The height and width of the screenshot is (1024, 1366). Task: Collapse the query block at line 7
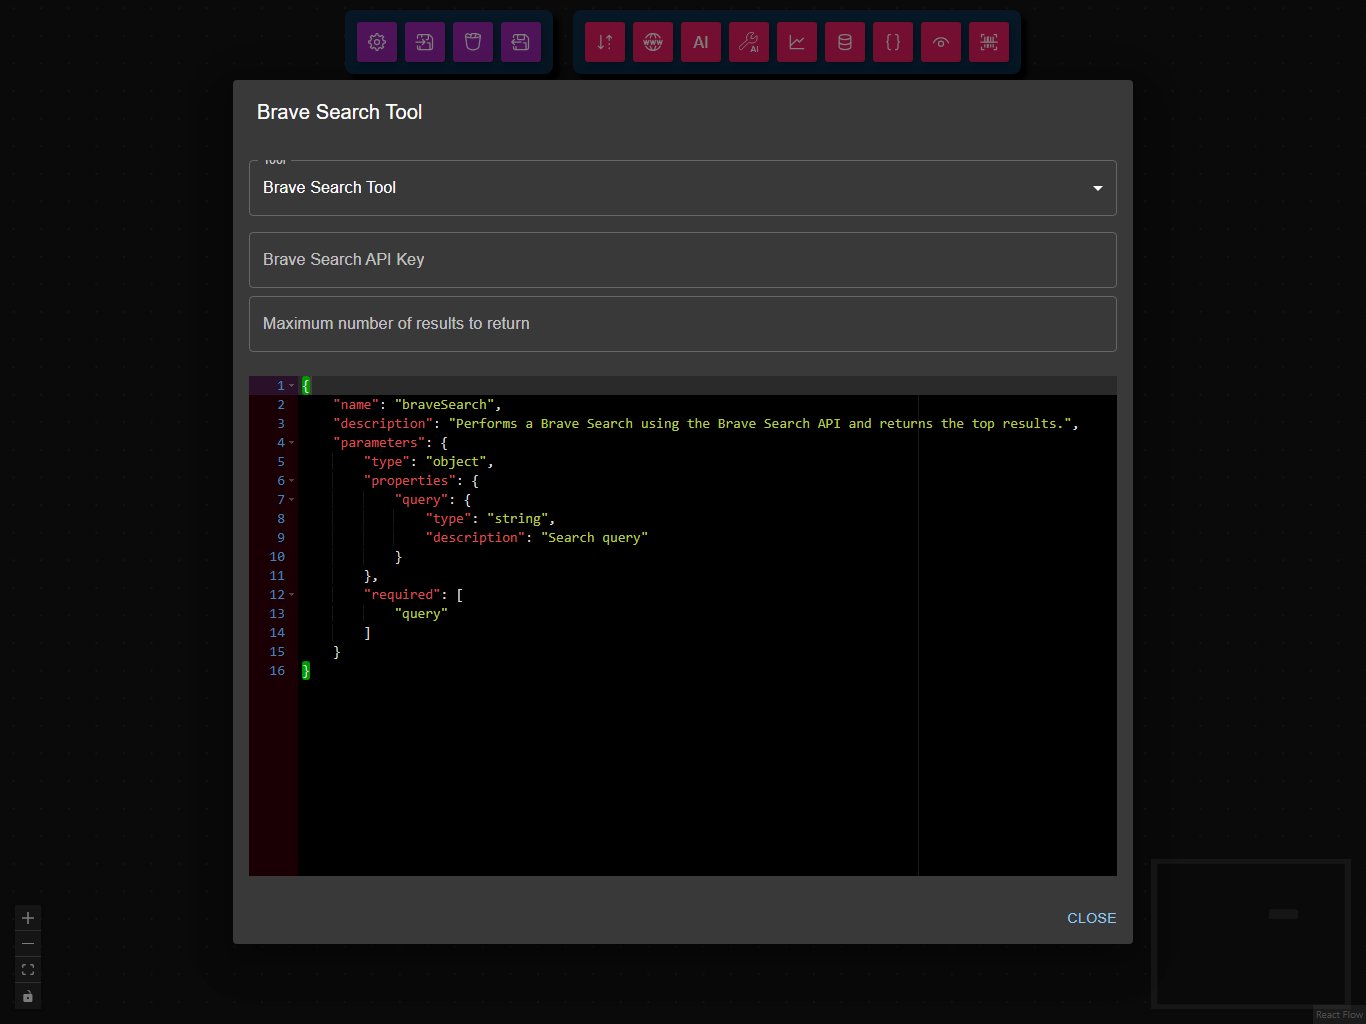pos(291,500)
